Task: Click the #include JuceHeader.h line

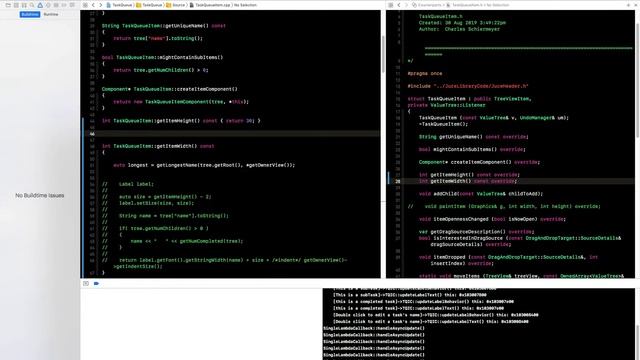Action: [468, 86]
